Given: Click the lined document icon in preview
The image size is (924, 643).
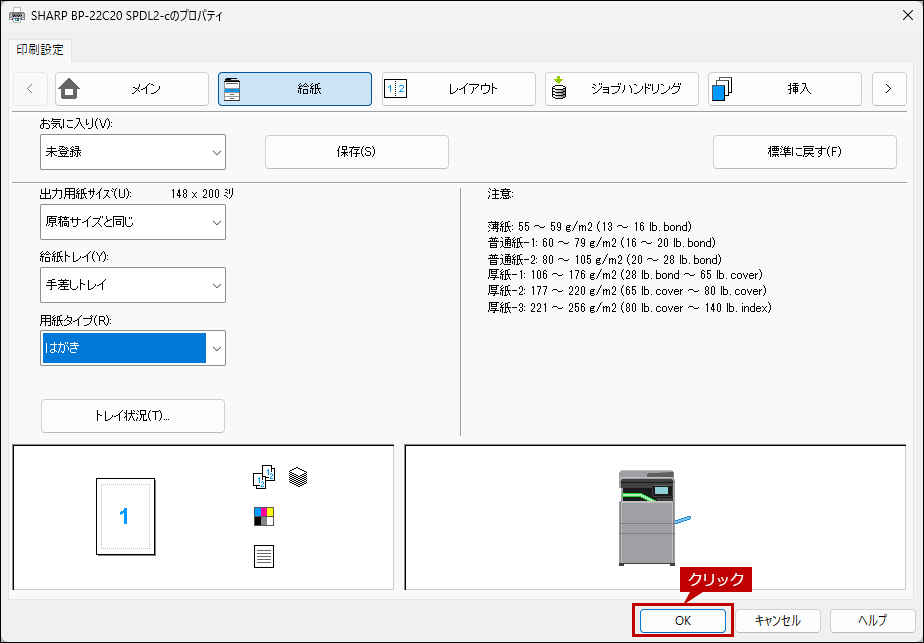Looking at the screenshot, I should [264, 556].
